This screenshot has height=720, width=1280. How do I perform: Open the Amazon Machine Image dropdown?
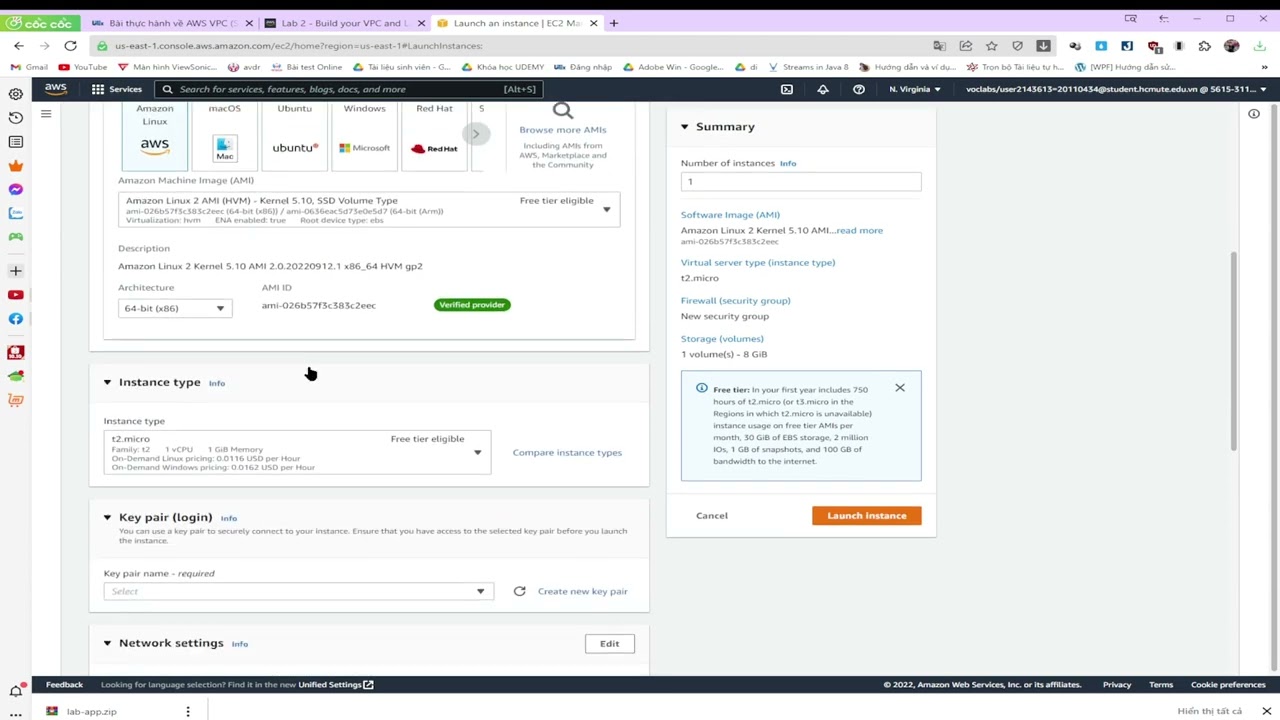[369, 209]
